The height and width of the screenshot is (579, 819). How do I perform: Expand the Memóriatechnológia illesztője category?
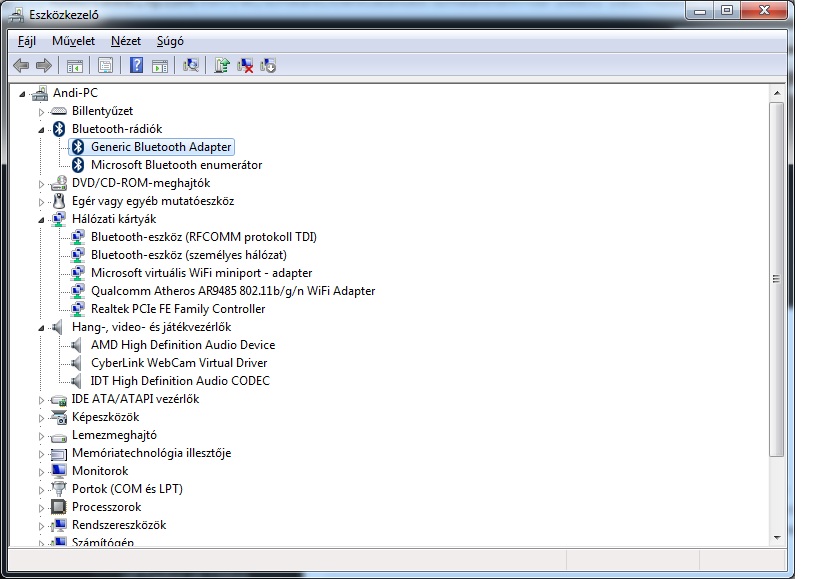point(41,454)
